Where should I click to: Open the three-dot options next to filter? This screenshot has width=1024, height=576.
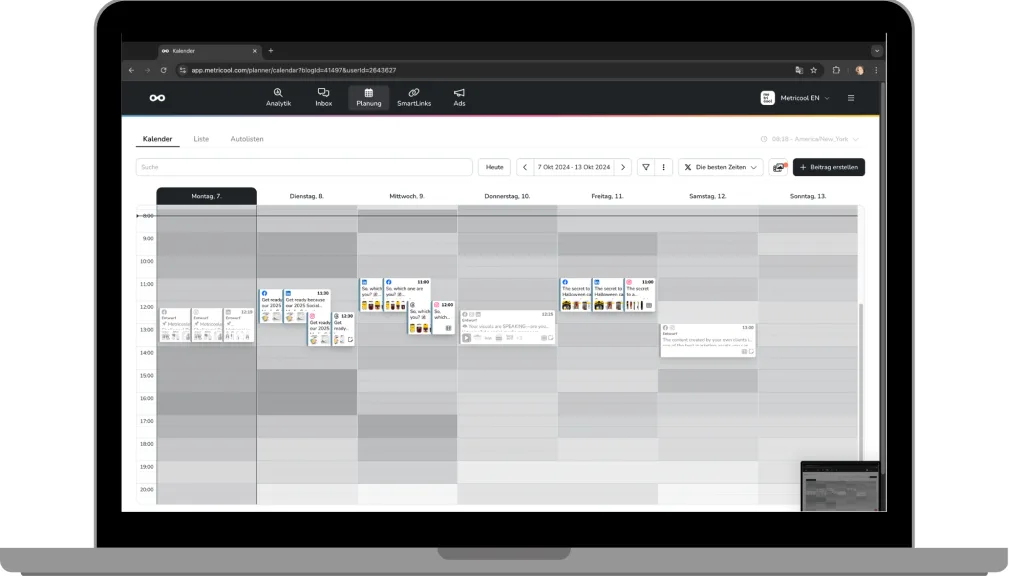[663, 167]
